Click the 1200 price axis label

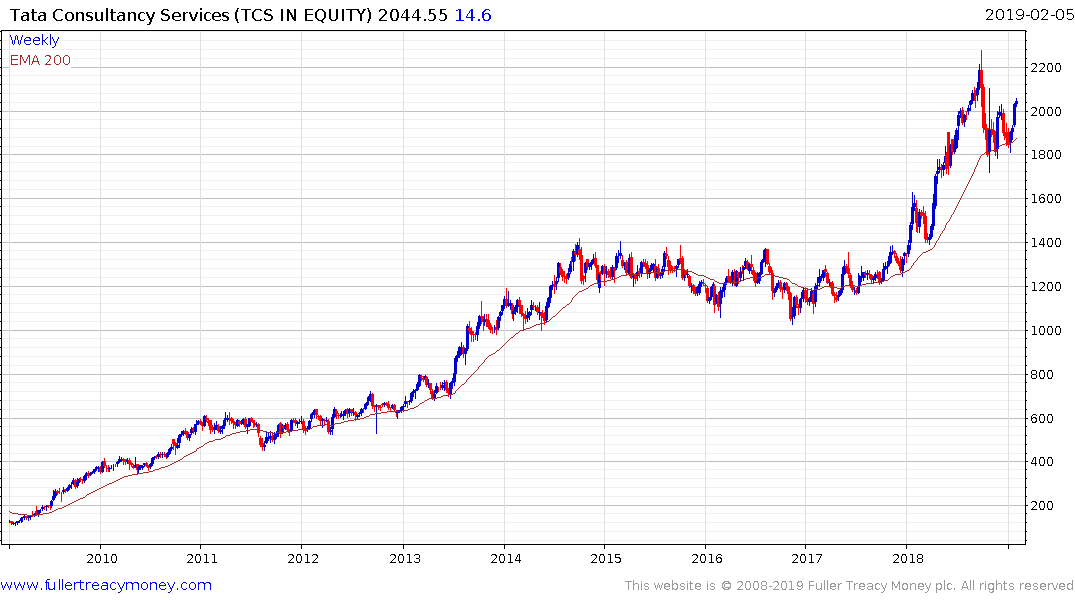coord(1046,287)
